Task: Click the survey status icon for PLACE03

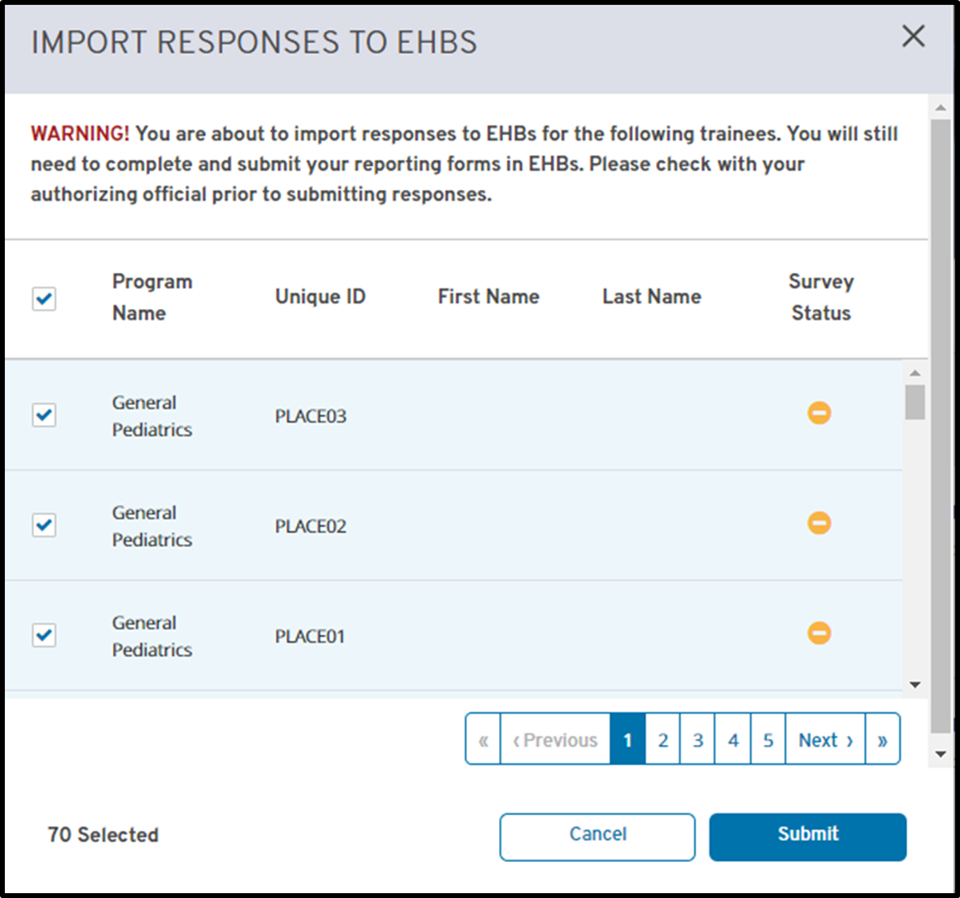Action: (819, 413)
